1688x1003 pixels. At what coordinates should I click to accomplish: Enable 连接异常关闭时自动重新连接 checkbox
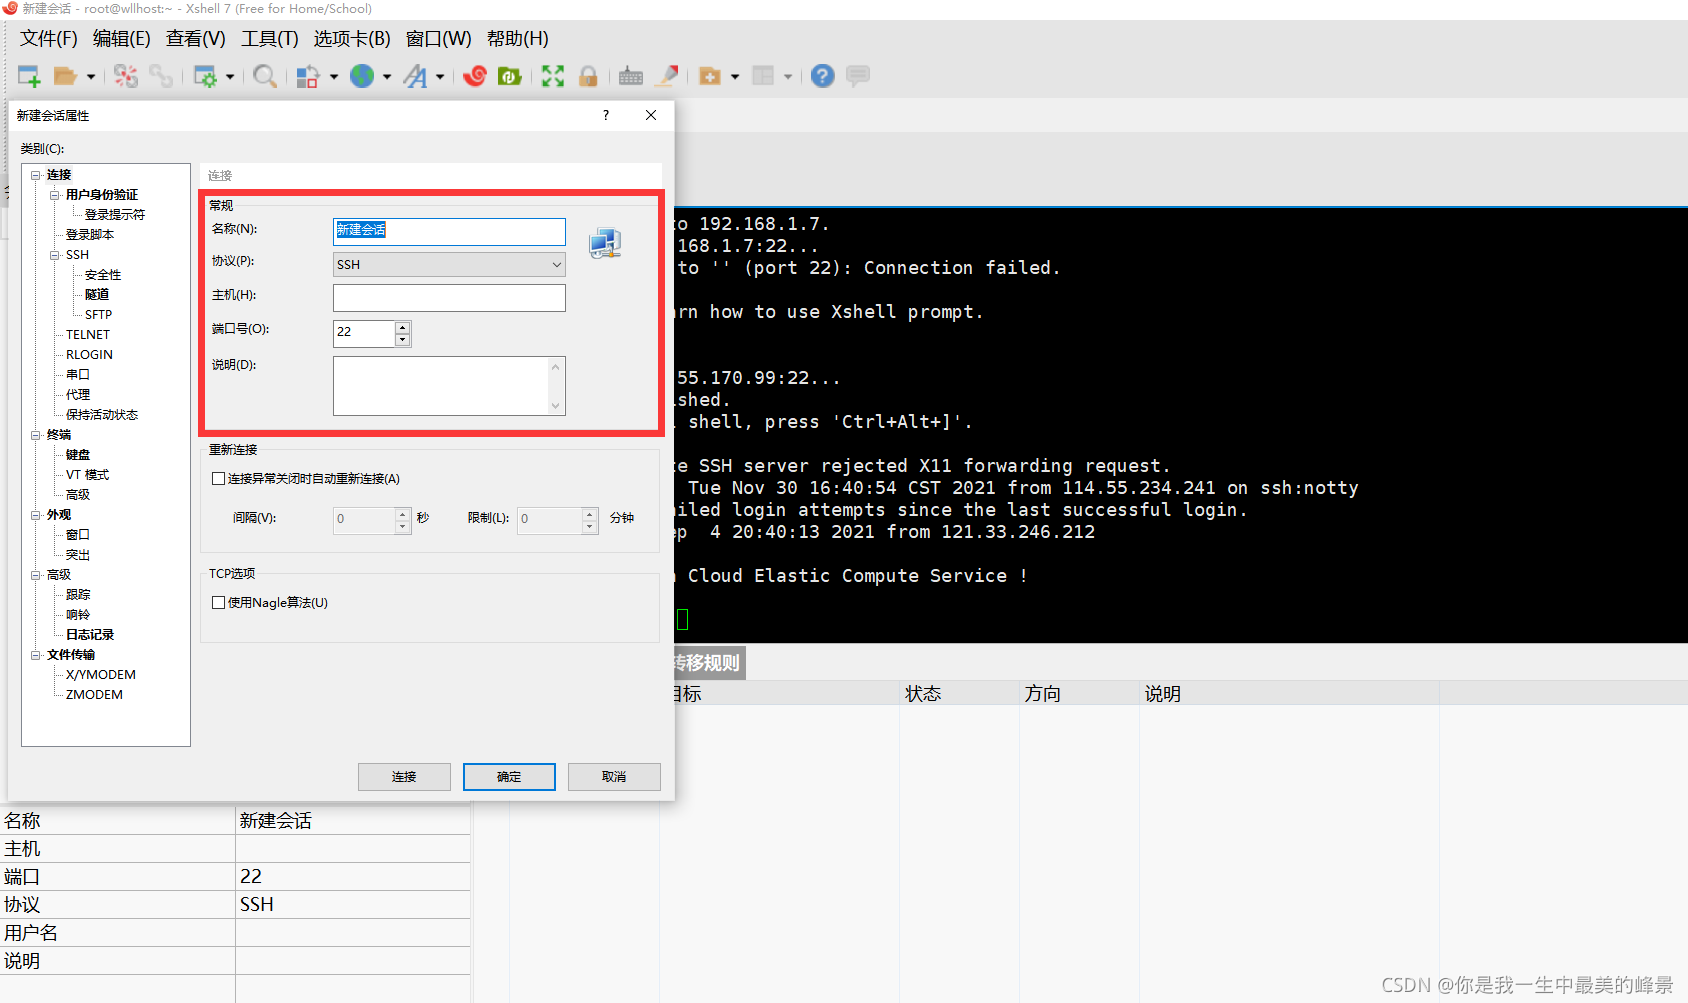point(218,479)
